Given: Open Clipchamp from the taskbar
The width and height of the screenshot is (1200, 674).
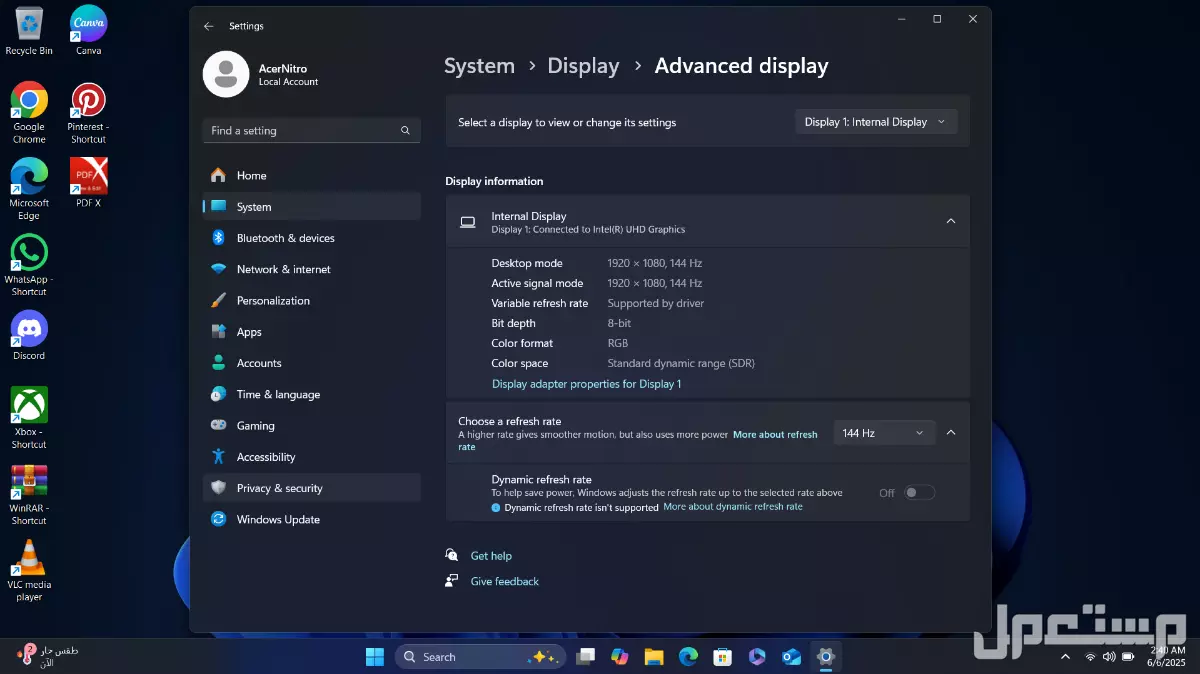Looking at the screenshot, I should coord(757,657).
